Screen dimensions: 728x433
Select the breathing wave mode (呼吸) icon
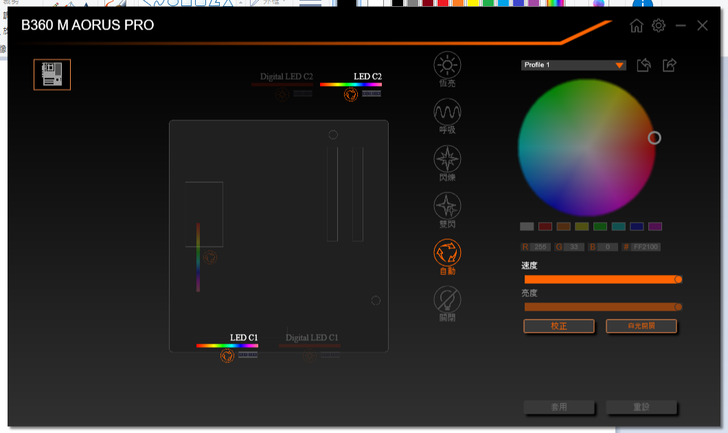pos(447,112)
